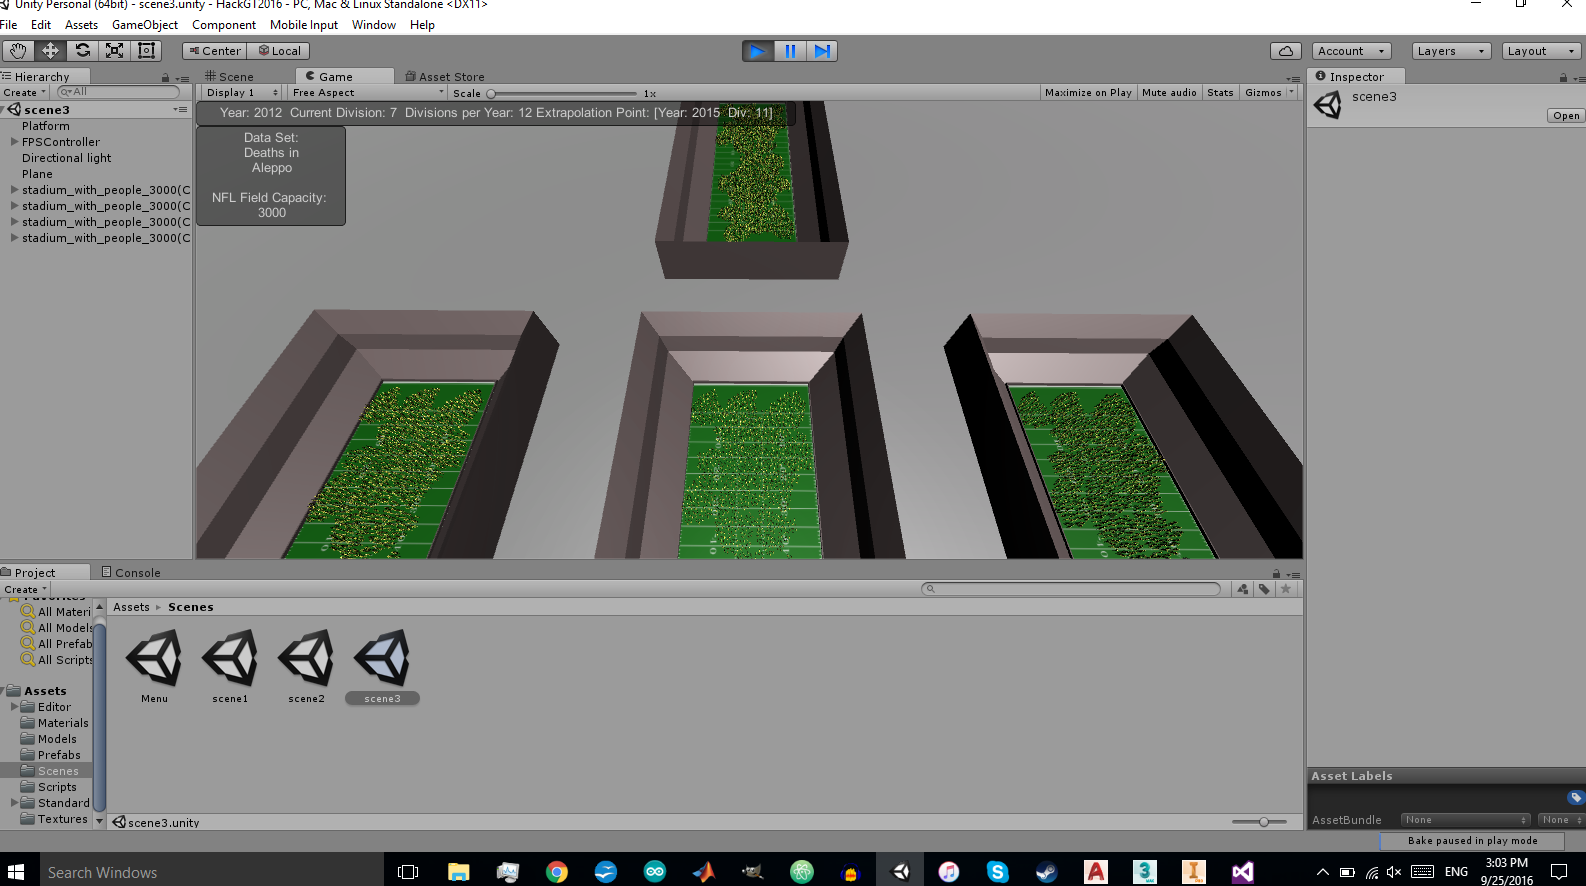Select the scene1 asset

click(230, 666)
